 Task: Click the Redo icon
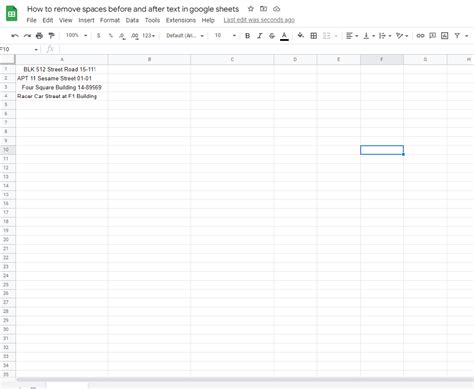click(27, 36)
